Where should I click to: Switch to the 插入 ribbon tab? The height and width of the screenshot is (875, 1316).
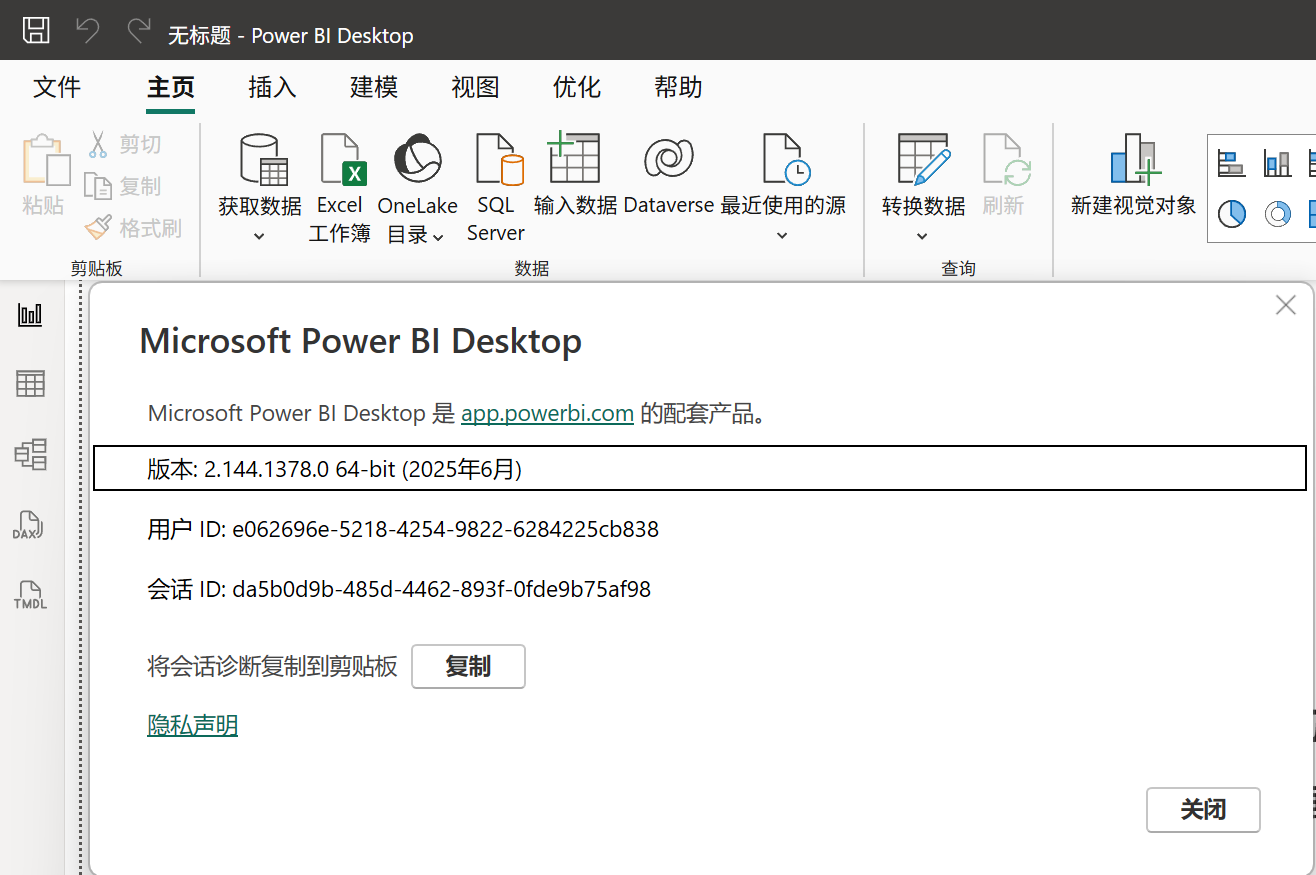(x=272, y=87)
